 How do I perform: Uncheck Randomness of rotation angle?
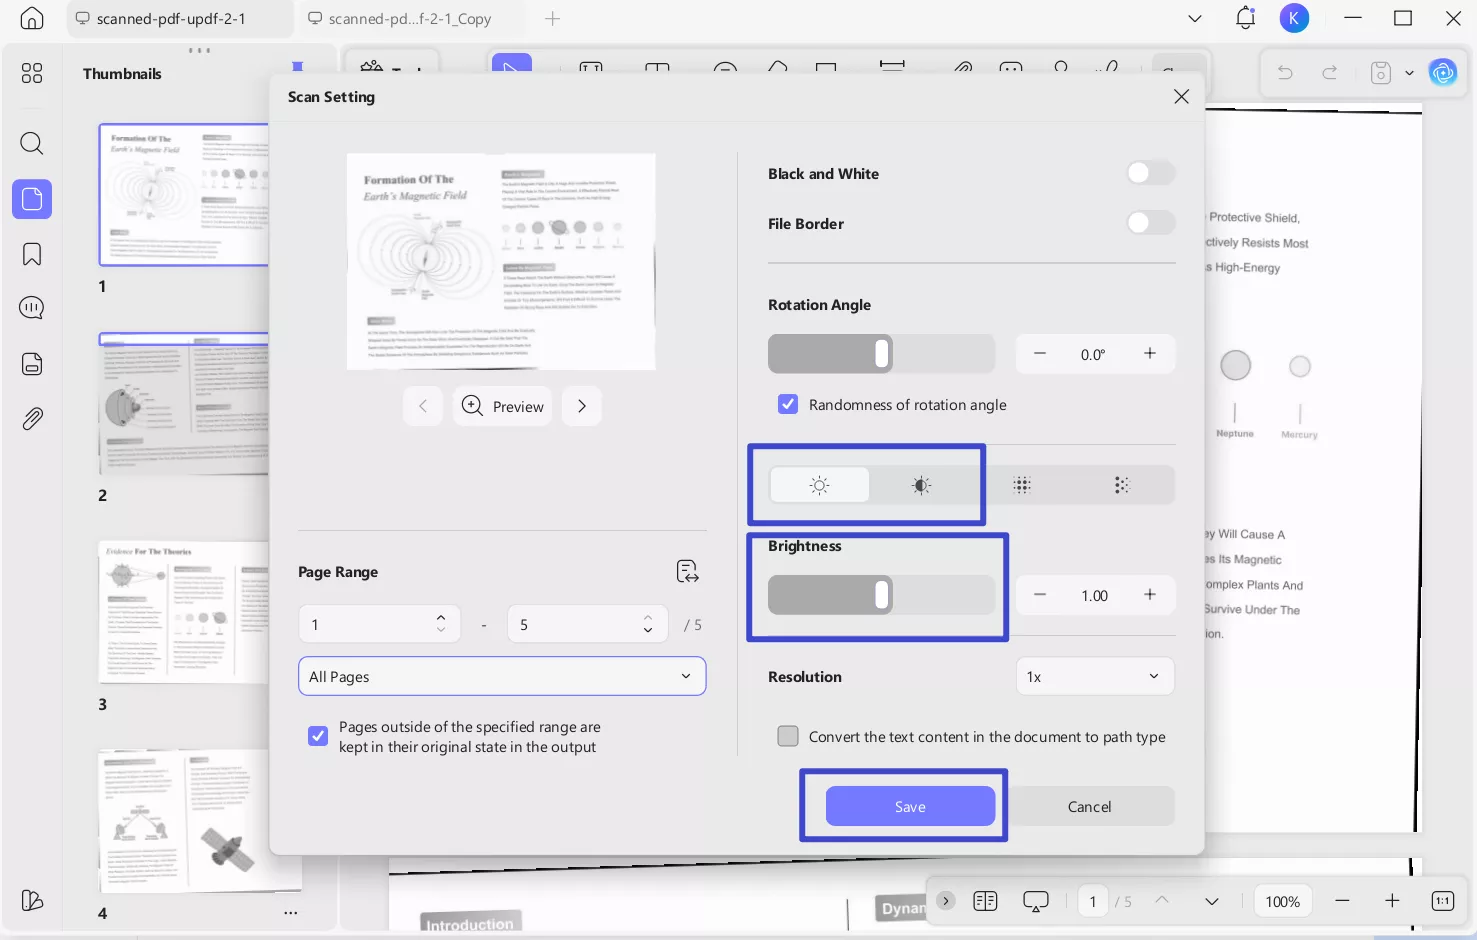(788, 404)
